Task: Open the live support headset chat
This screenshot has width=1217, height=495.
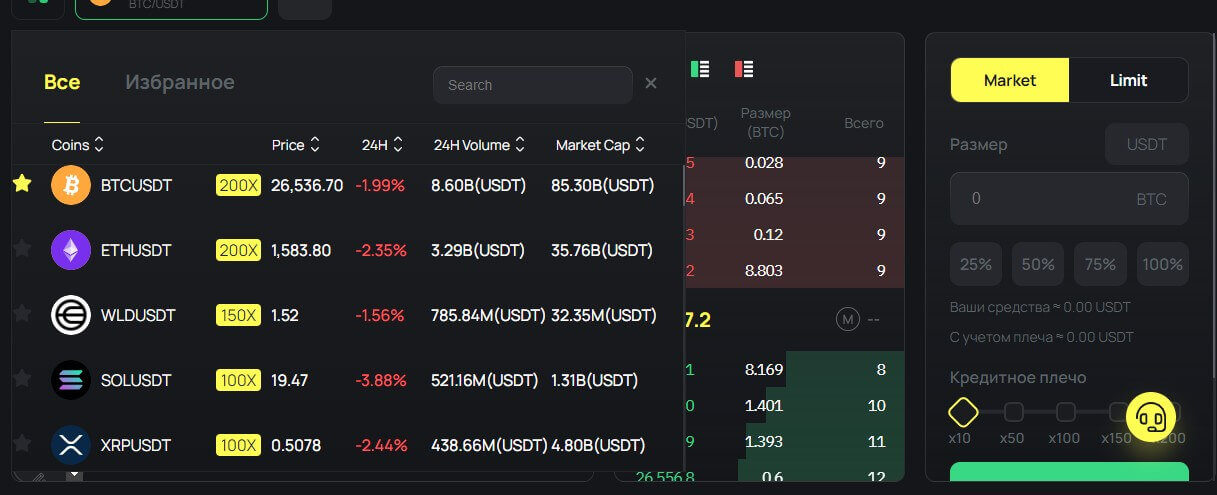Action: coord(1150,417)
